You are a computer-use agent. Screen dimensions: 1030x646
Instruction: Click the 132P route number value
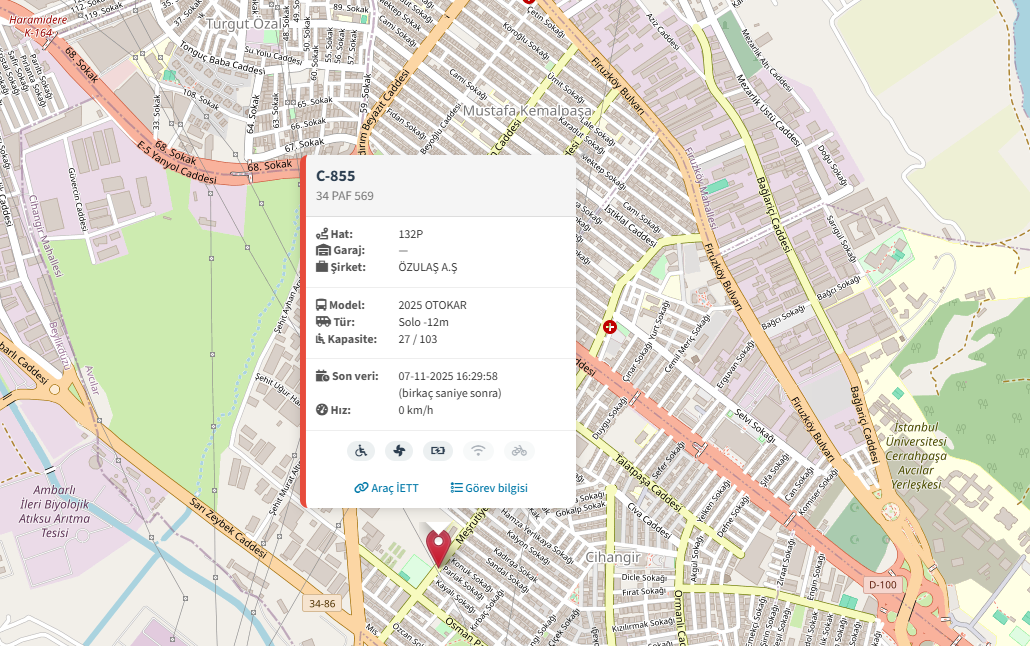click(411, 234)
